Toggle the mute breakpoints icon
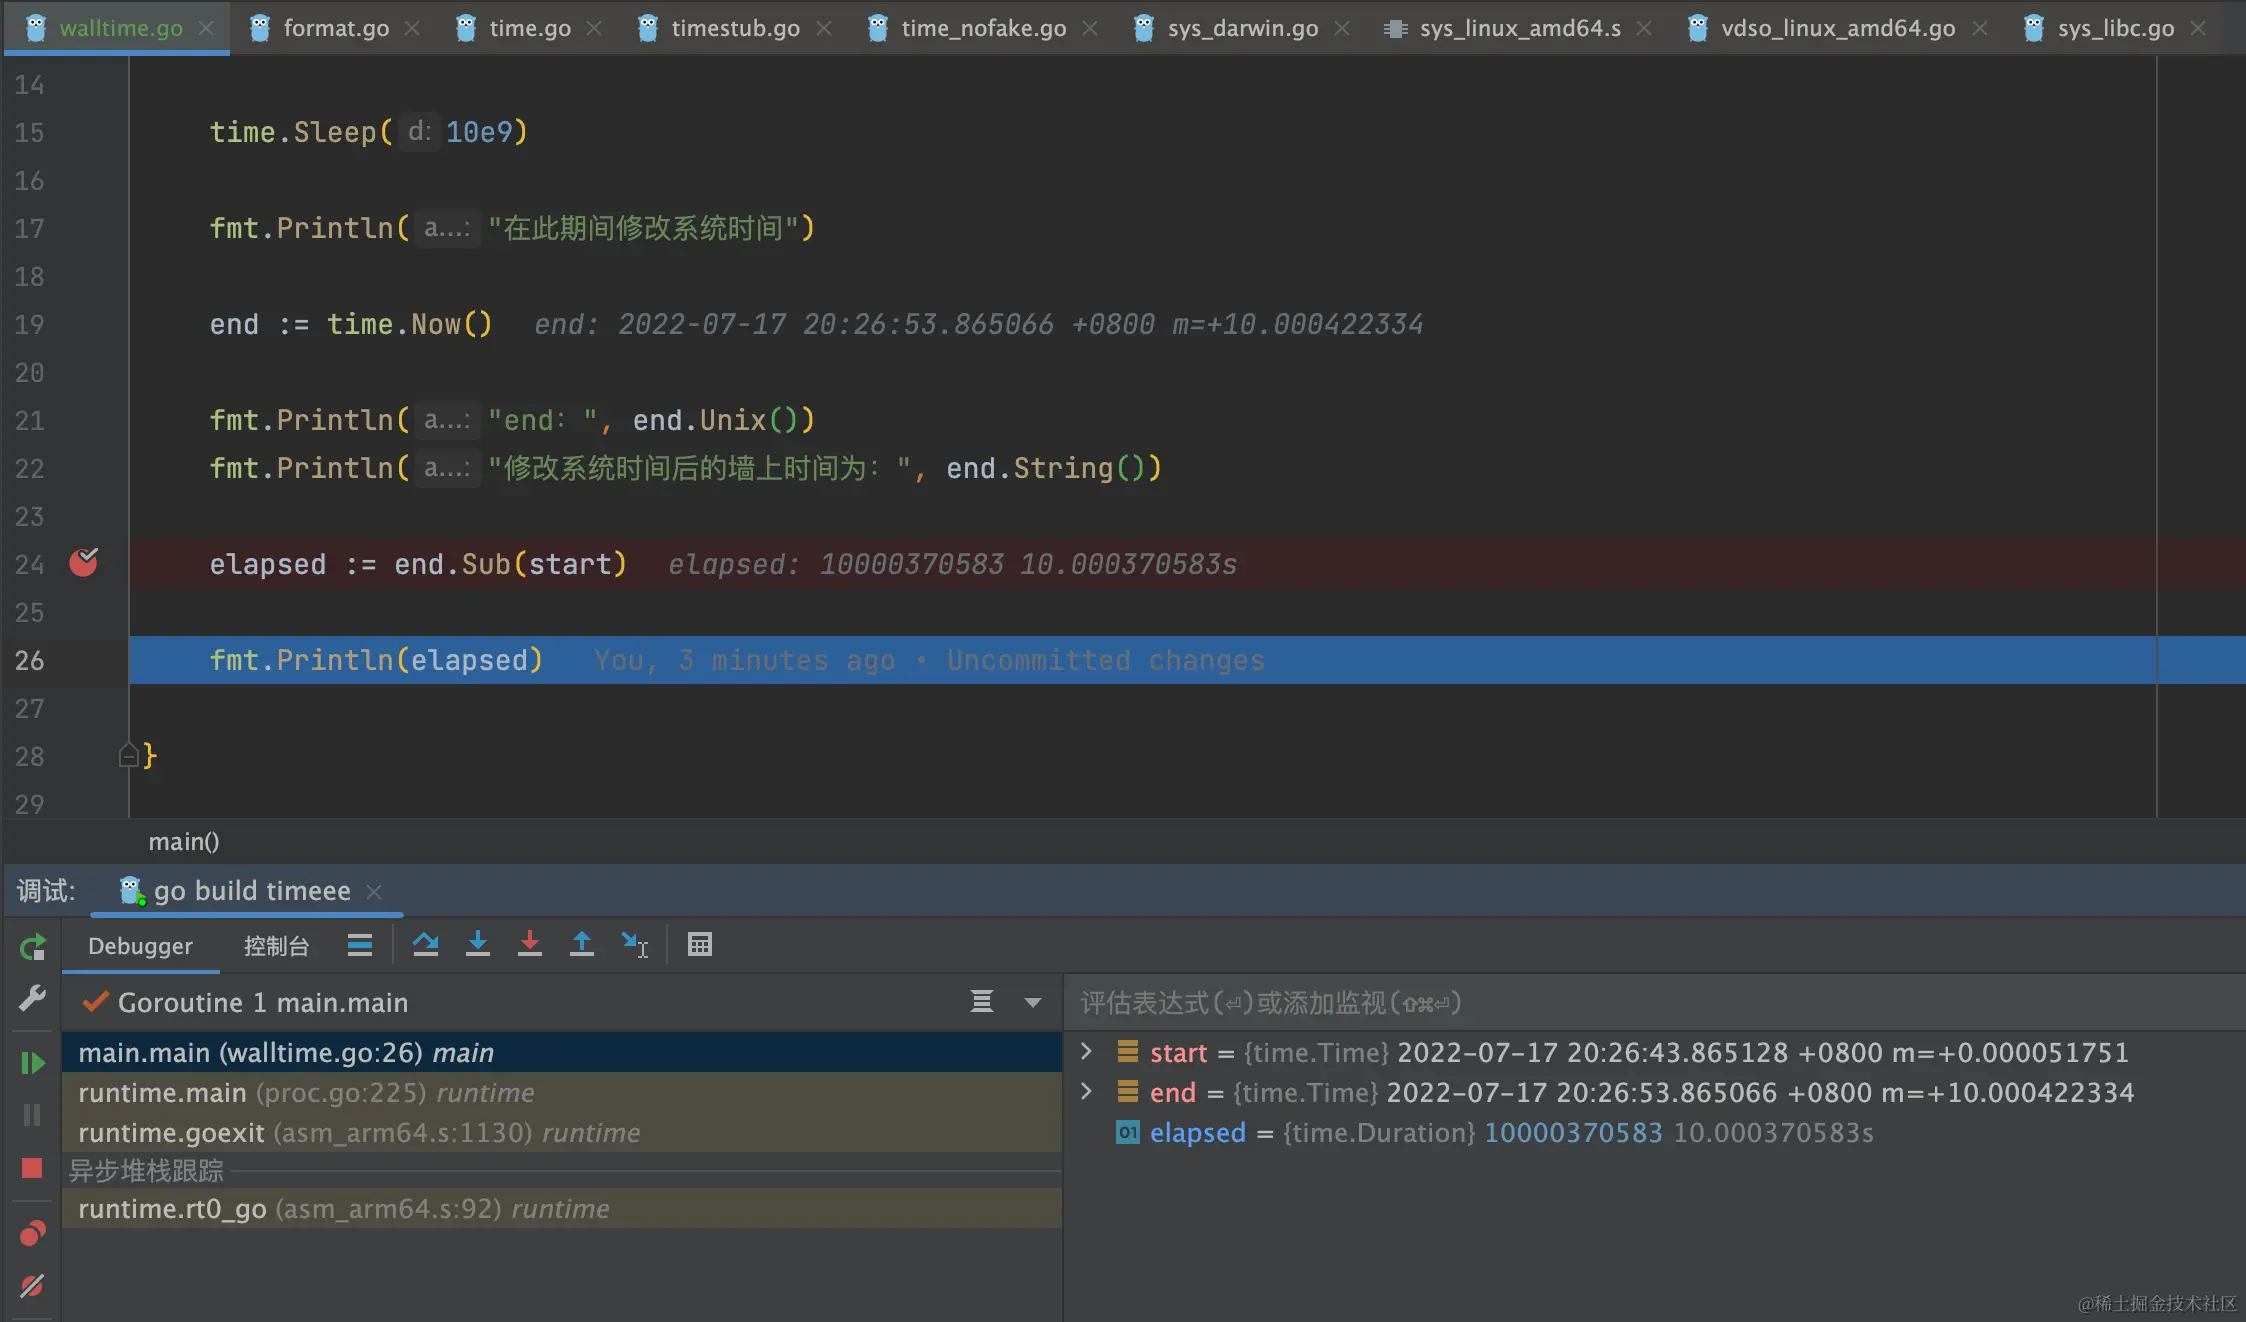This screenshot has height=1322, width=2246. pos(32,1286)
